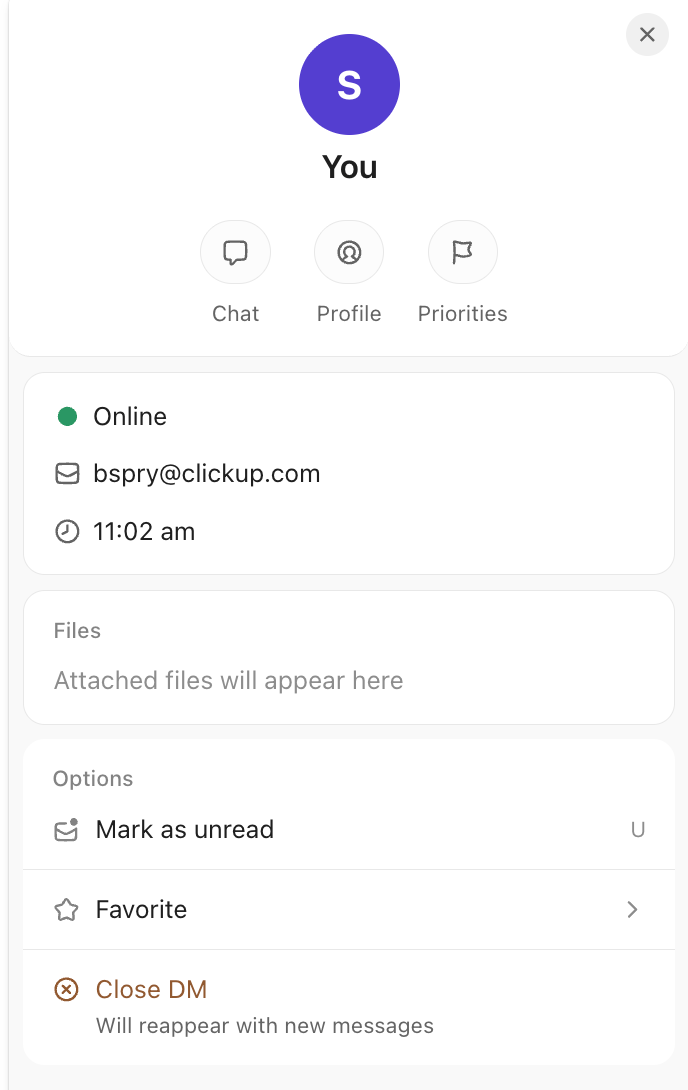Click the Online status text
The width and height of the screenshot is (688, 1090).
point(130,416)
